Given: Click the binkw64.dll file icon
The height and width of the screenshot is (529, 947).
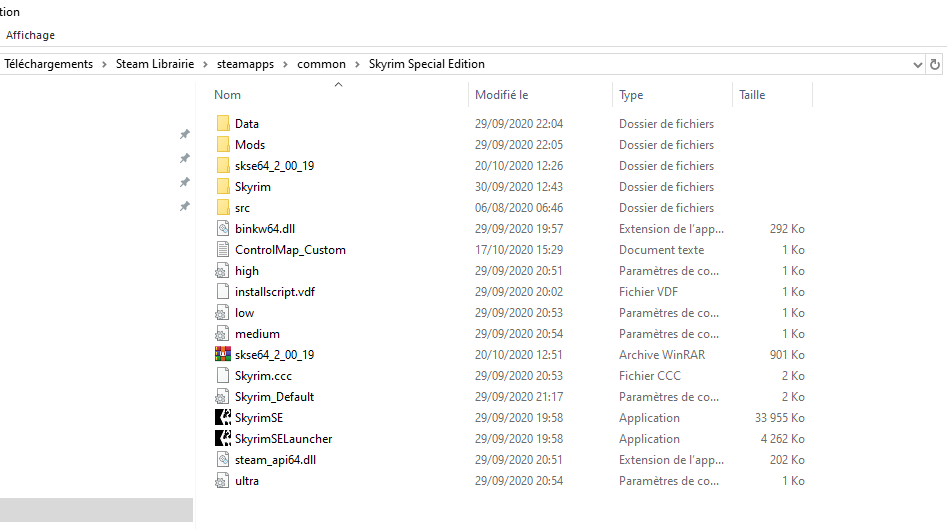Looking at the screenshot, I should 223,228.
